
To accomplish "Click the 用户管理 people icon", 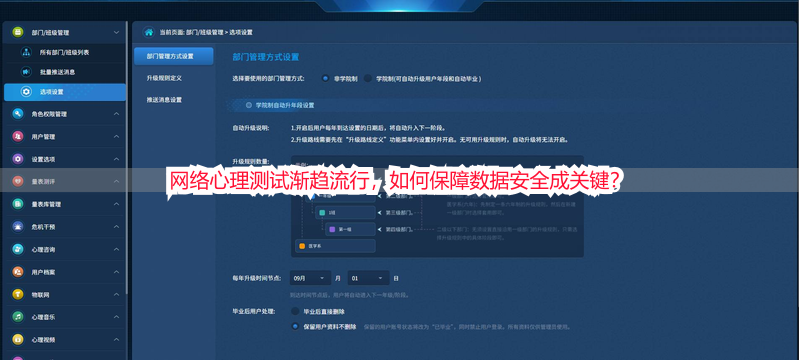I will (x=18, y=137).
